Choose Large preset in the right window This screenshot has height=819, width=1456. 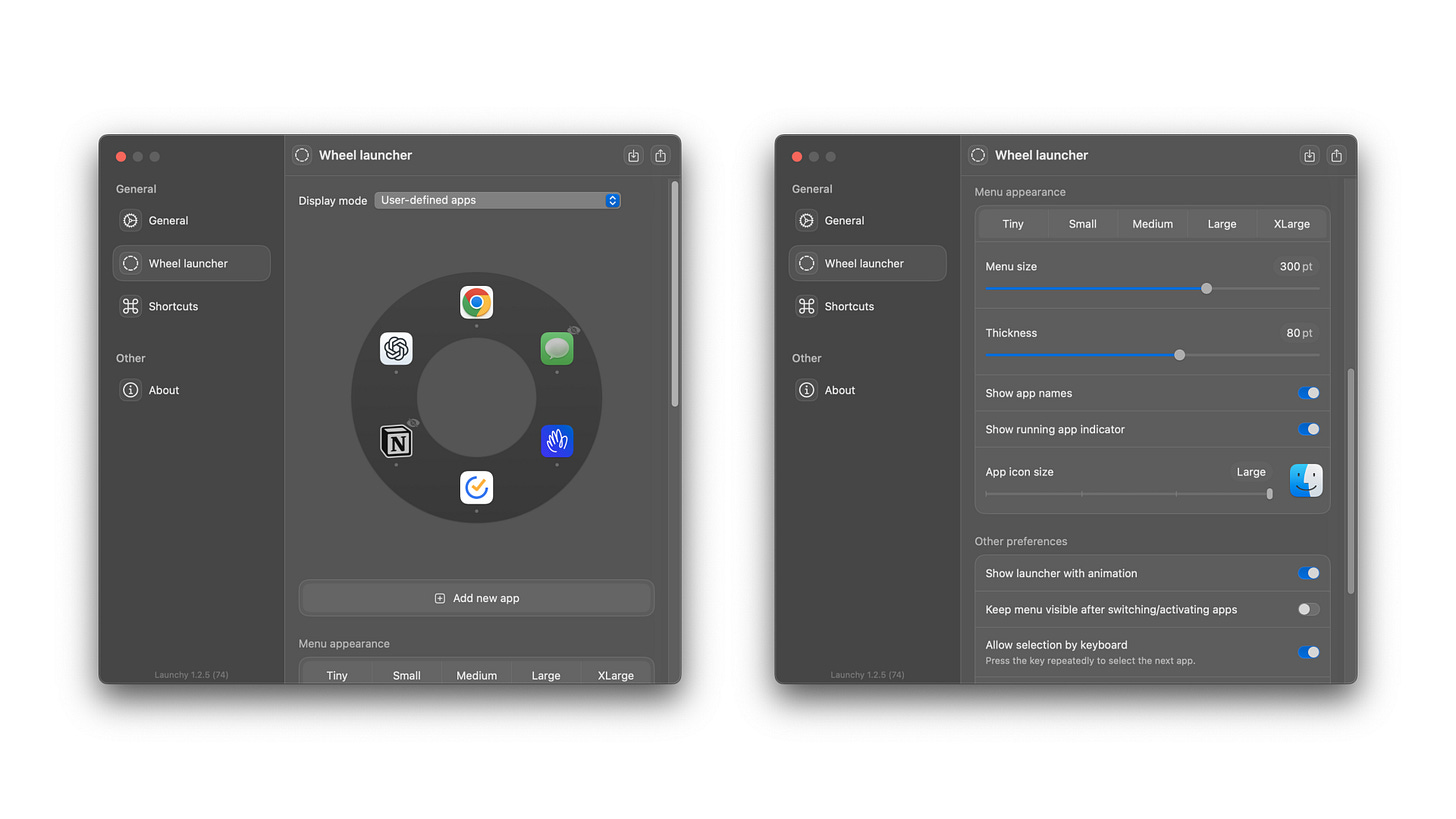(1222, 224)
